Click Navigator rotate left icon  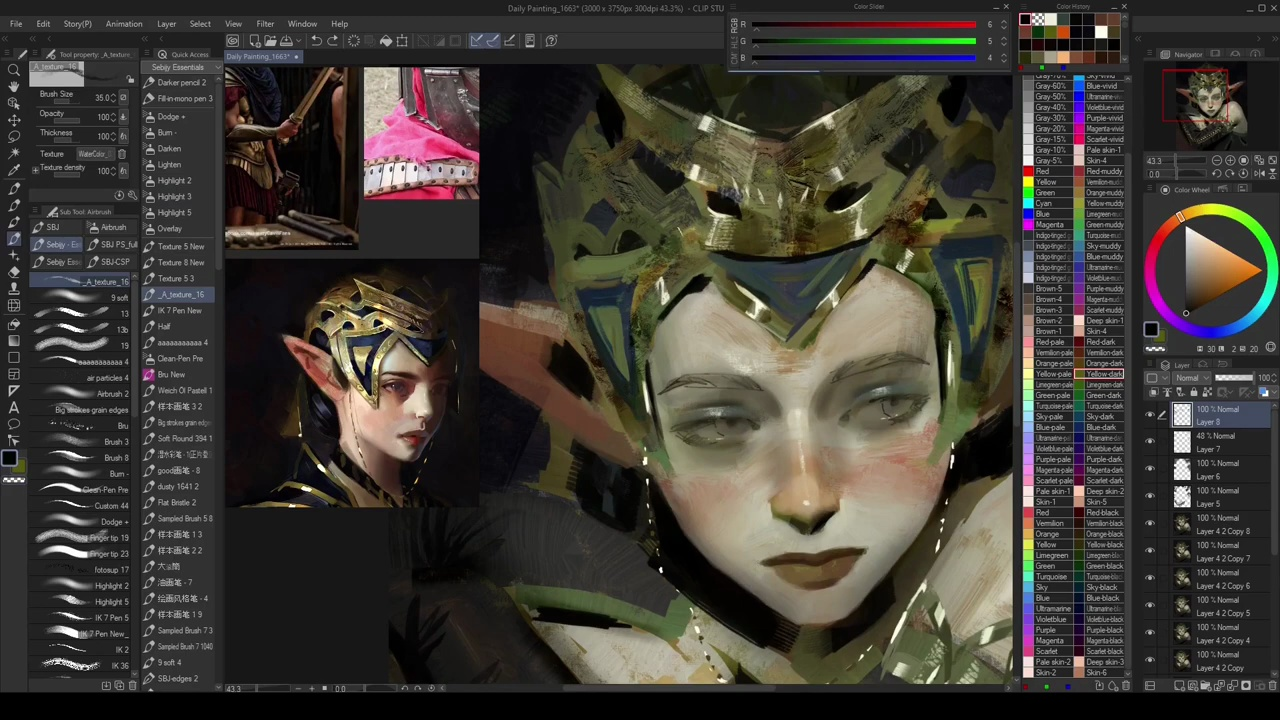point(1216,174)
